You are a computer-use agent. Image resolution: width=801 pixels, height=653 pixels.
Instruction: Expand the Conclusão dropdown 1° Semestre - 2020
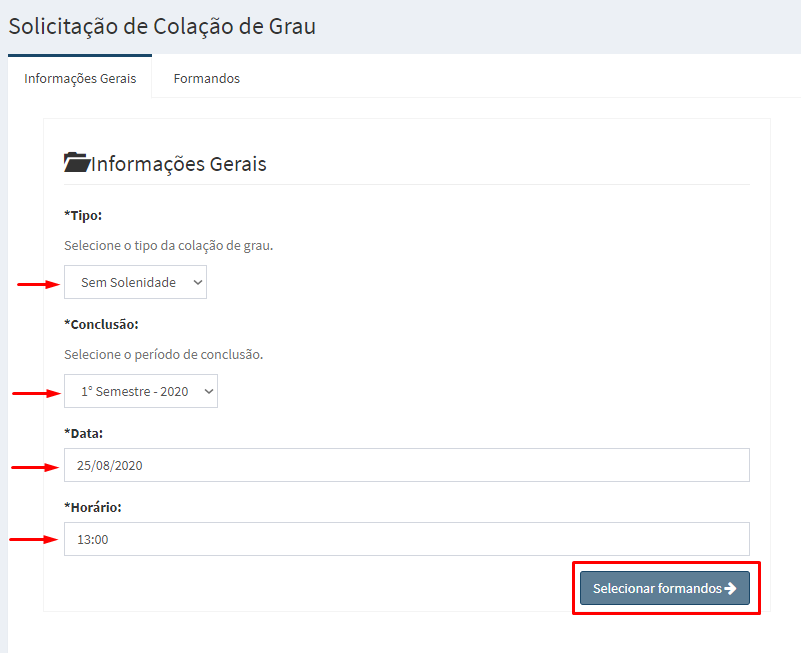coord(141,391)
